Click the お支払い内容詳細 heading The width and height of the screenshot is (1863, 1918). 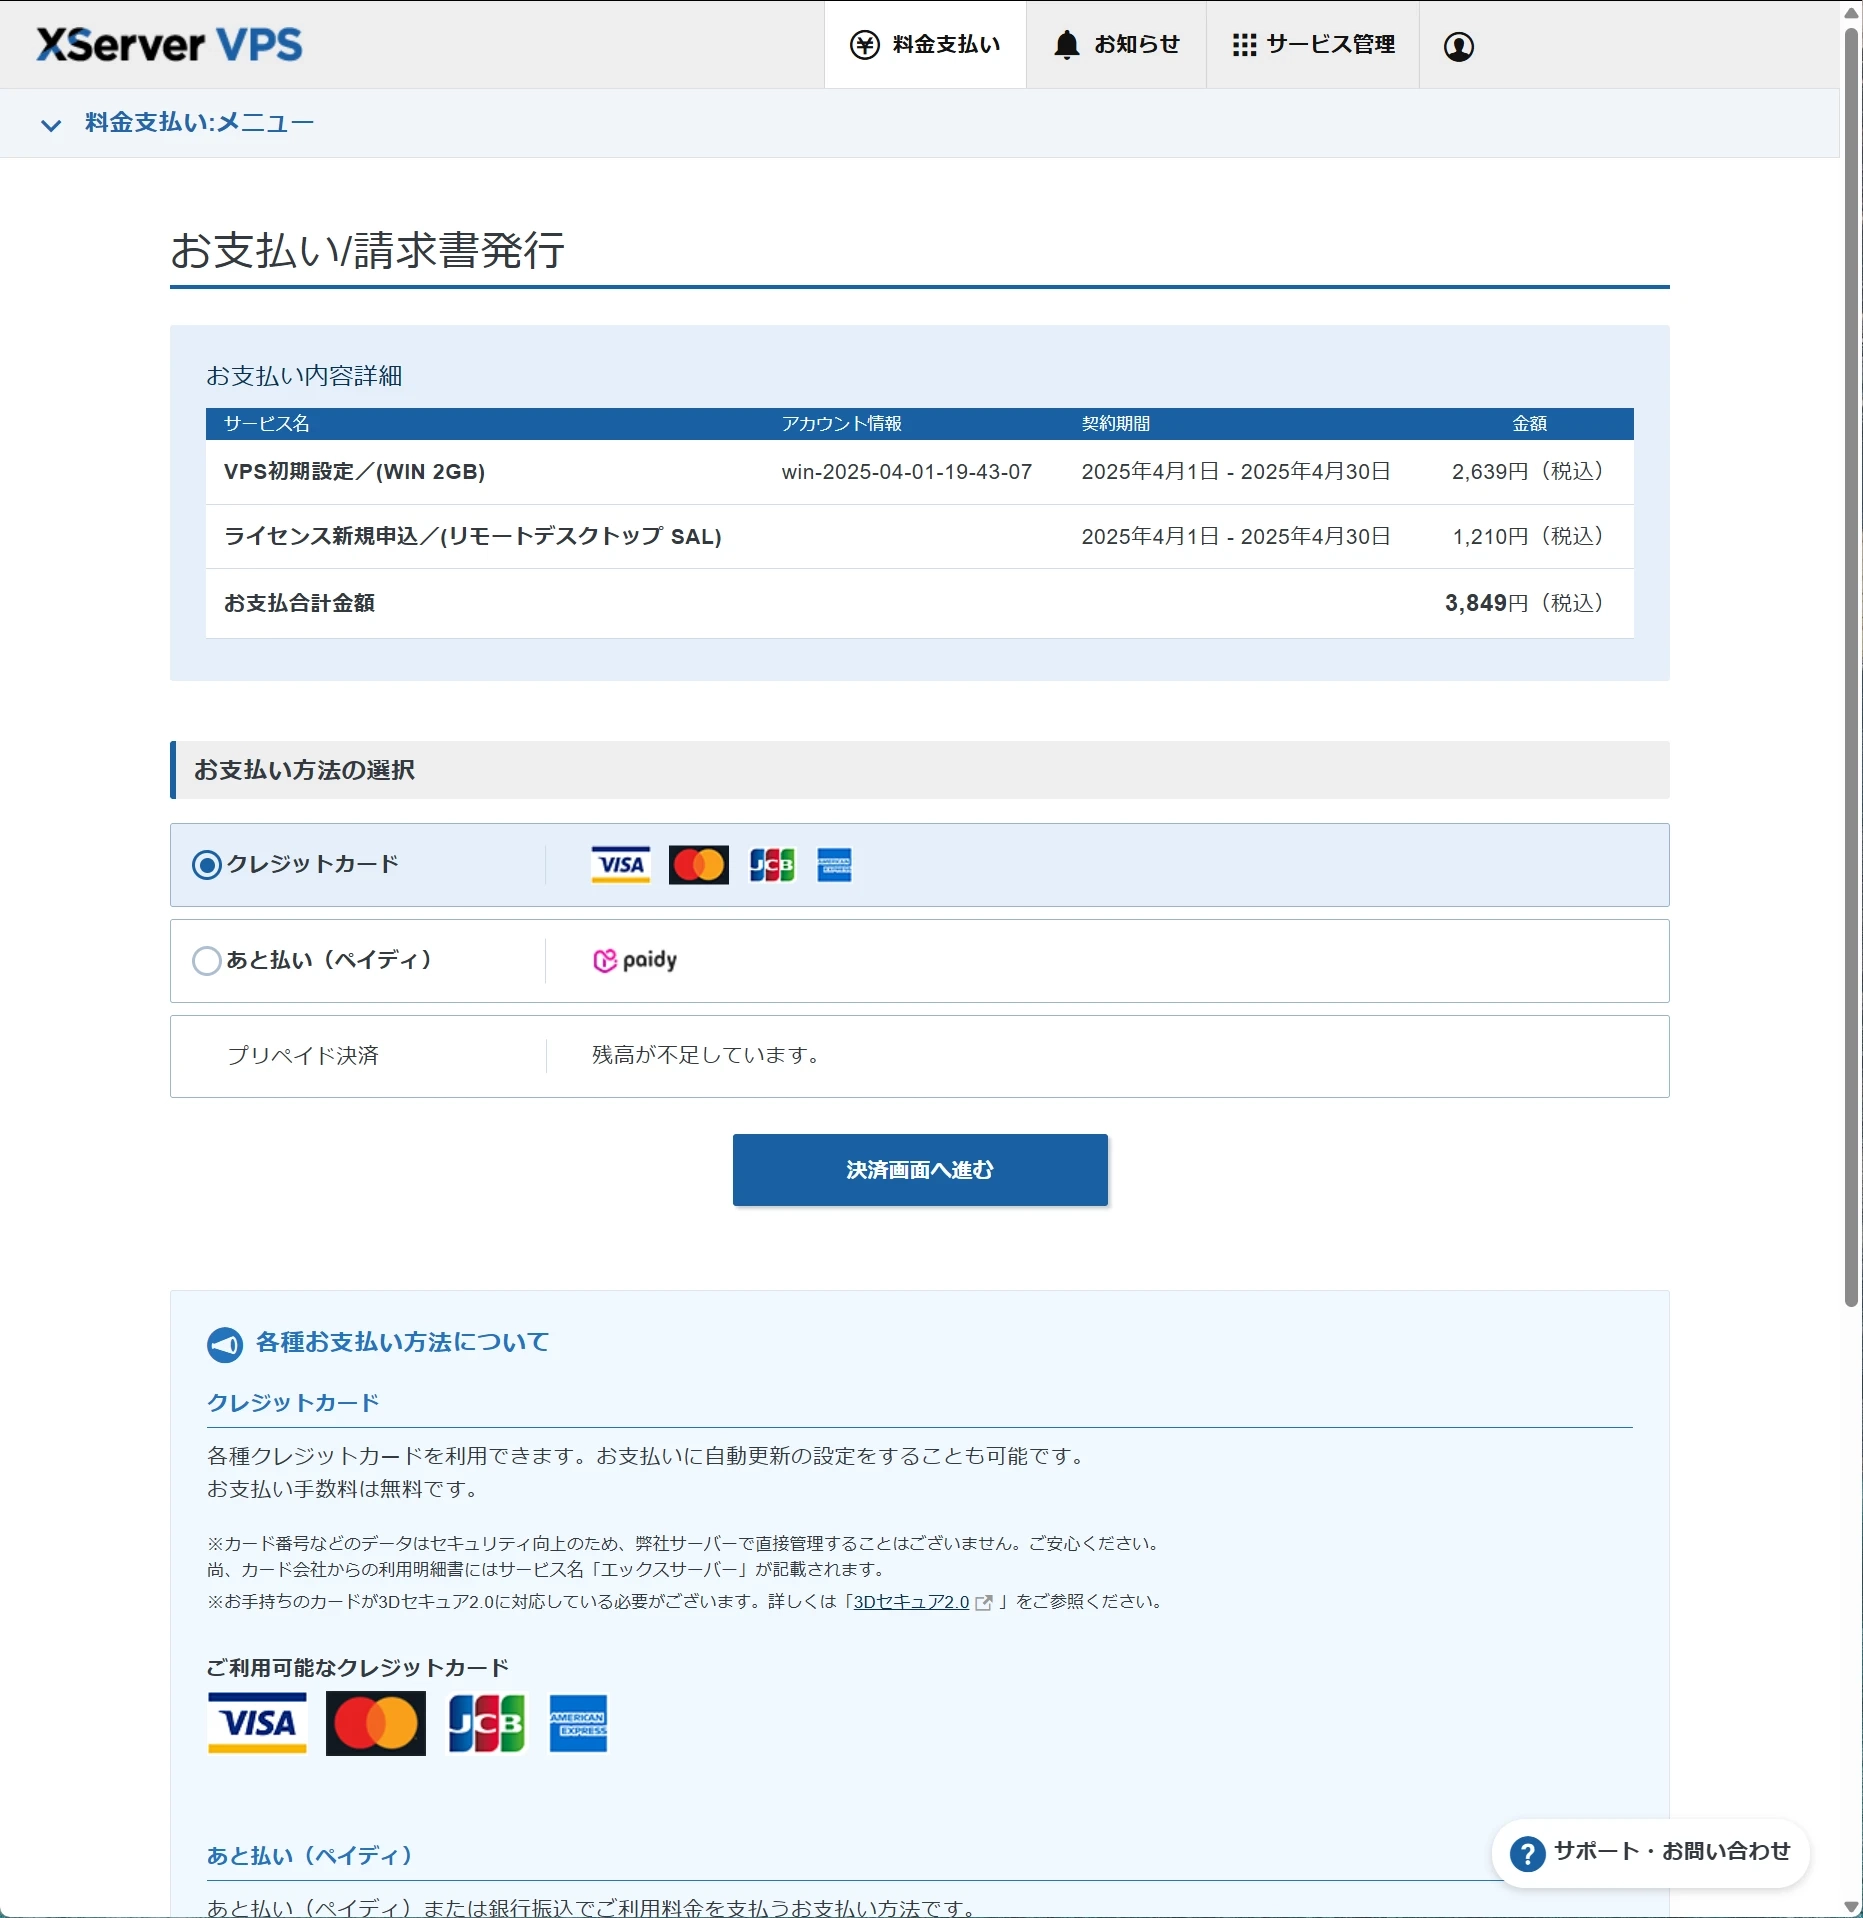point(304,376)
